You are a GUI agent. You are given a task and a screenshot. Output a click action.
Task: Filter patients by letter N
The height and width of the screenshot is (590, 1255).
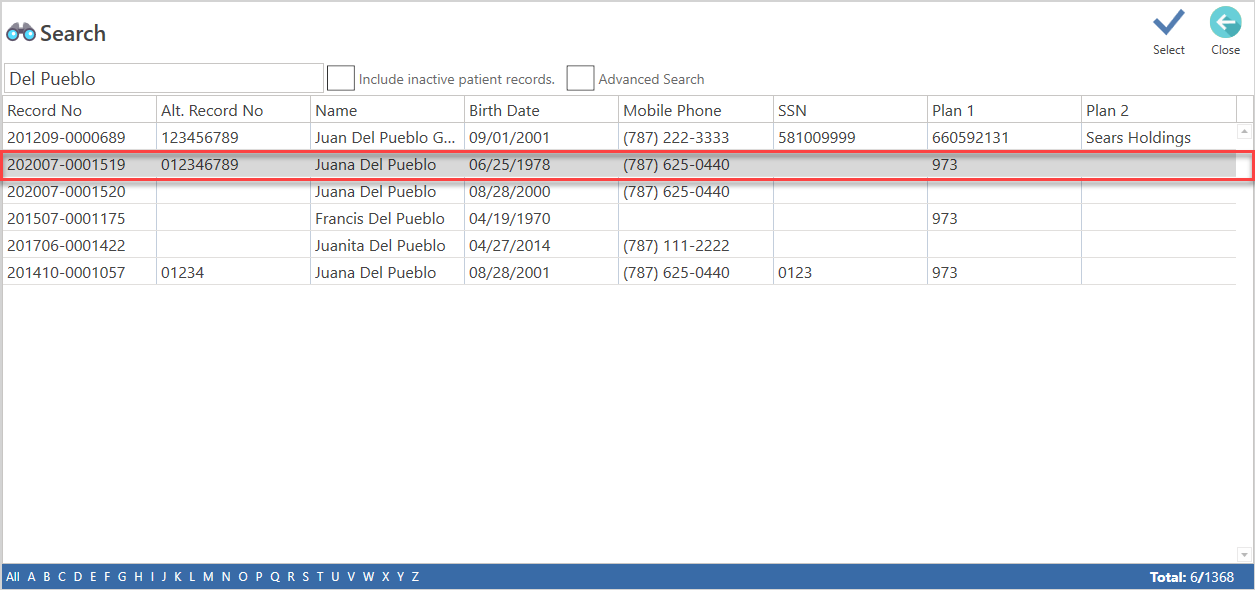(226, 577)
